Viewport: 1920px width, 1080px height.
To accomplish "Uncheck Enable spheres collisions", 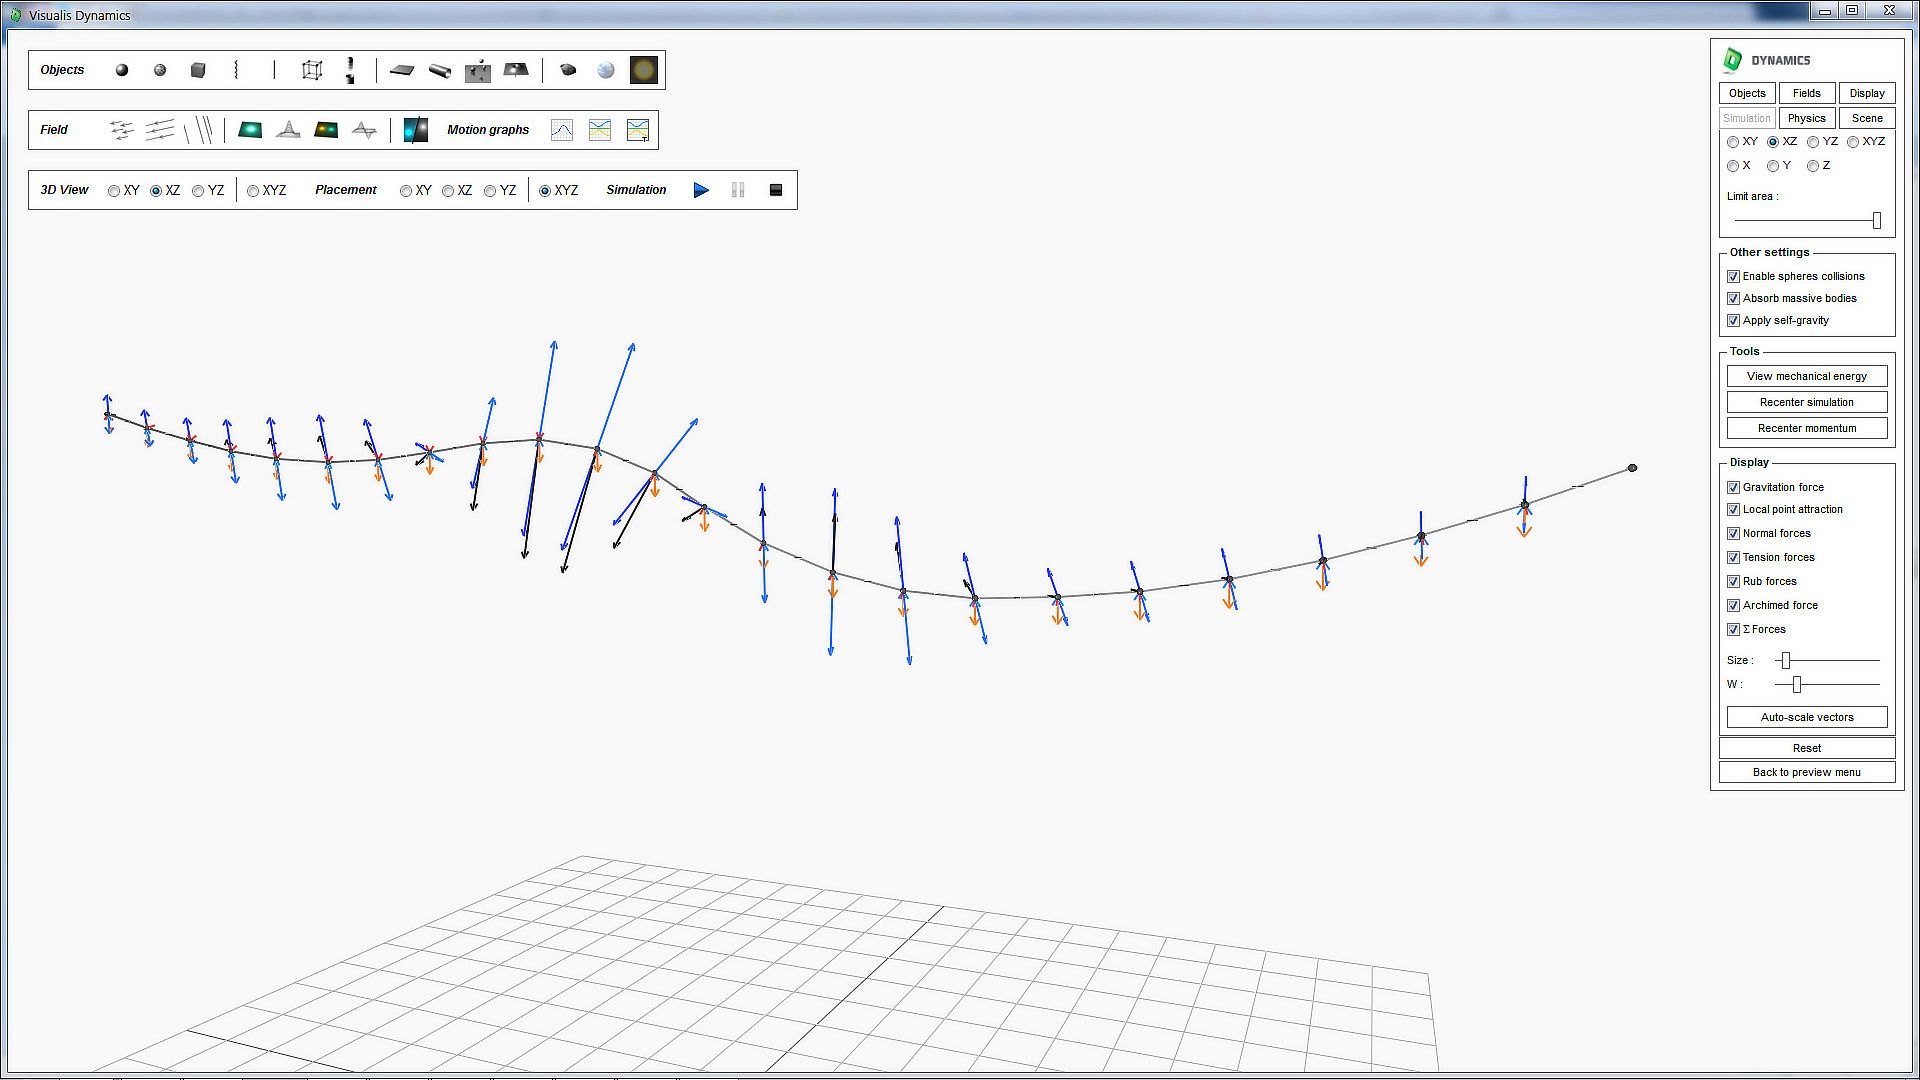I will point(1734,277).
